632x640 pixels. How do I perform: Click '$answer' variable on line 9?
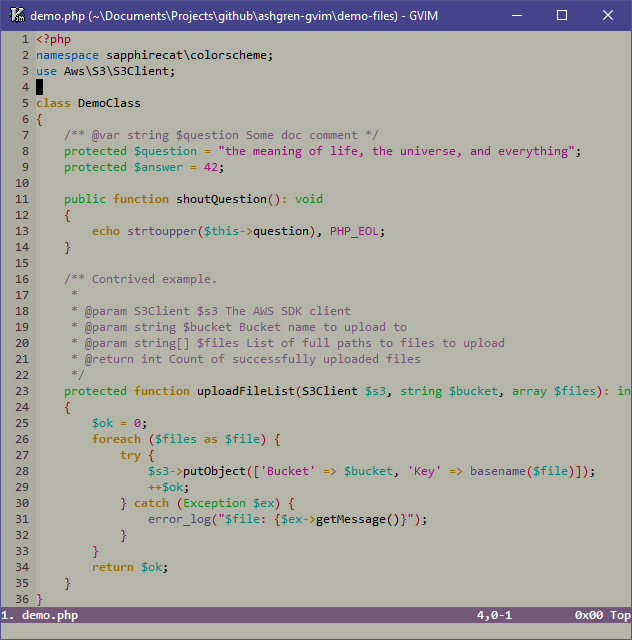[158, 167]
